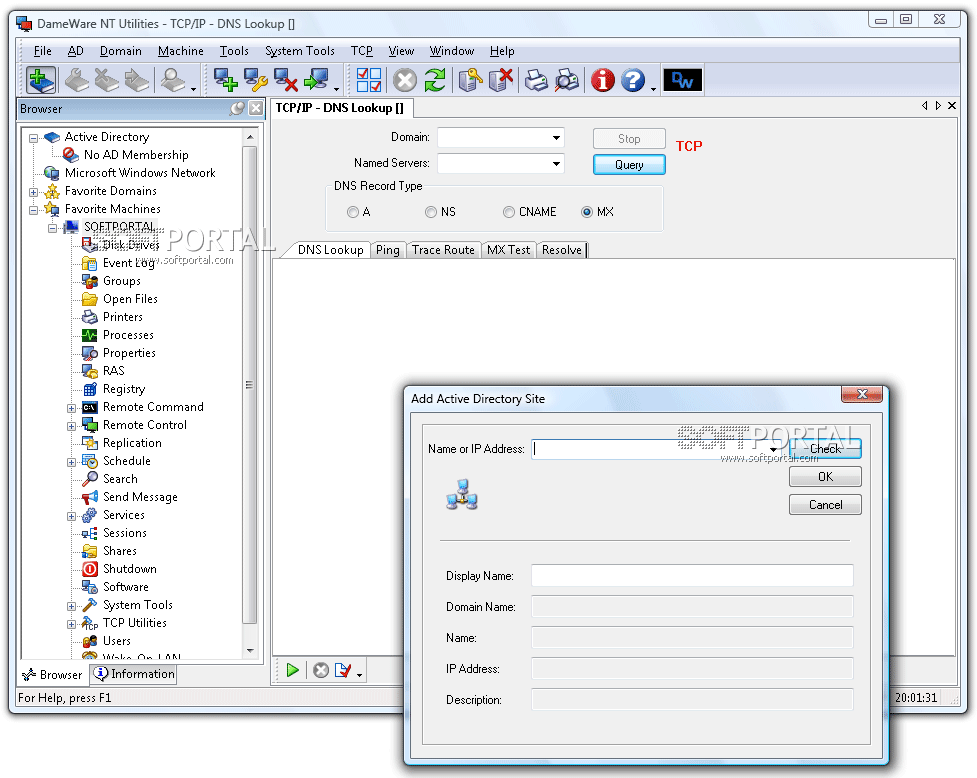This screenshot has width=977, height=778.
Task: Select the A record type radio button
Action: click(353, 212)
